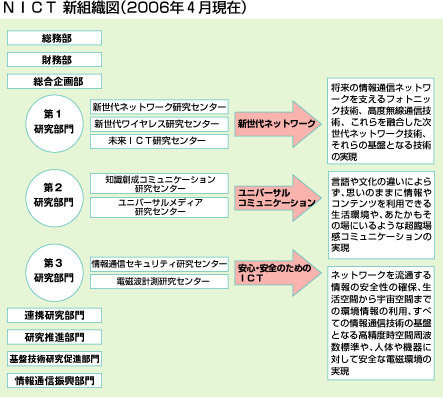Screen dimensions: 443x401
Task: Click the 研究推進部門 box
Action: pyautogui.click(x=54, y=337)
